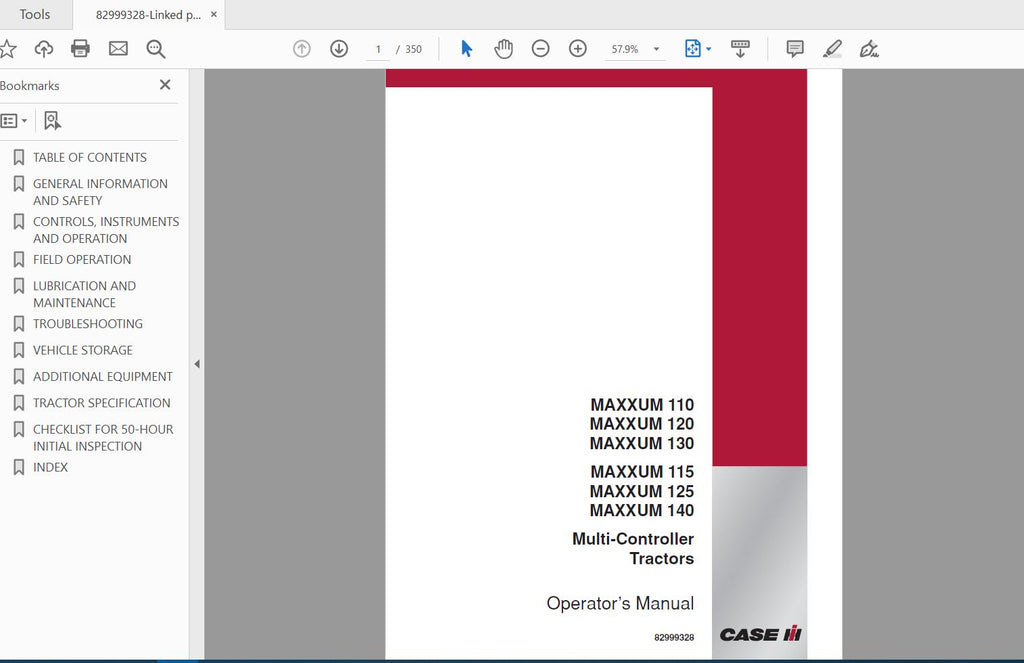Click the Operator's Manual title text
Image resolution: width=1024 pixels, height=663 pixels.
point(620,604)
